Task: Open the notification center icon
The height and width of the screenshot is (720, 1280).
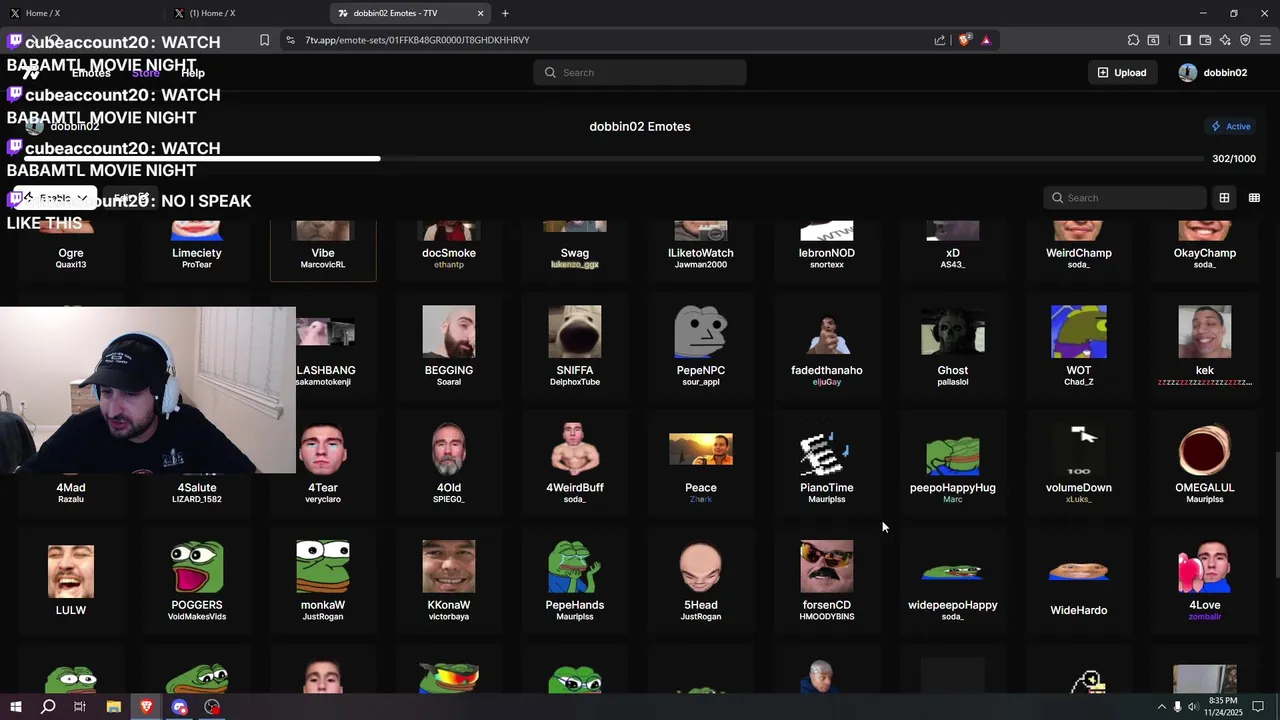Action: click(x=1258, y=707)
